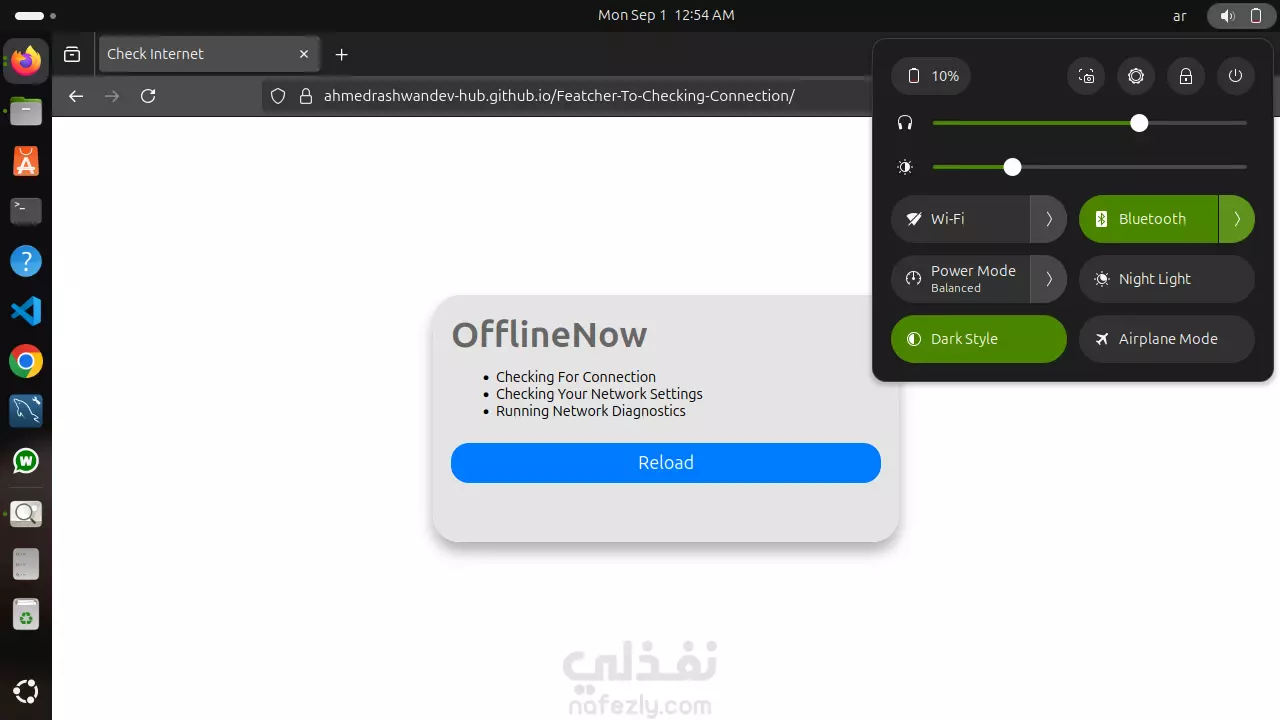Open system settings via gear icon
Screen dimensions: 1280x720
click(x=1136, y=76)
